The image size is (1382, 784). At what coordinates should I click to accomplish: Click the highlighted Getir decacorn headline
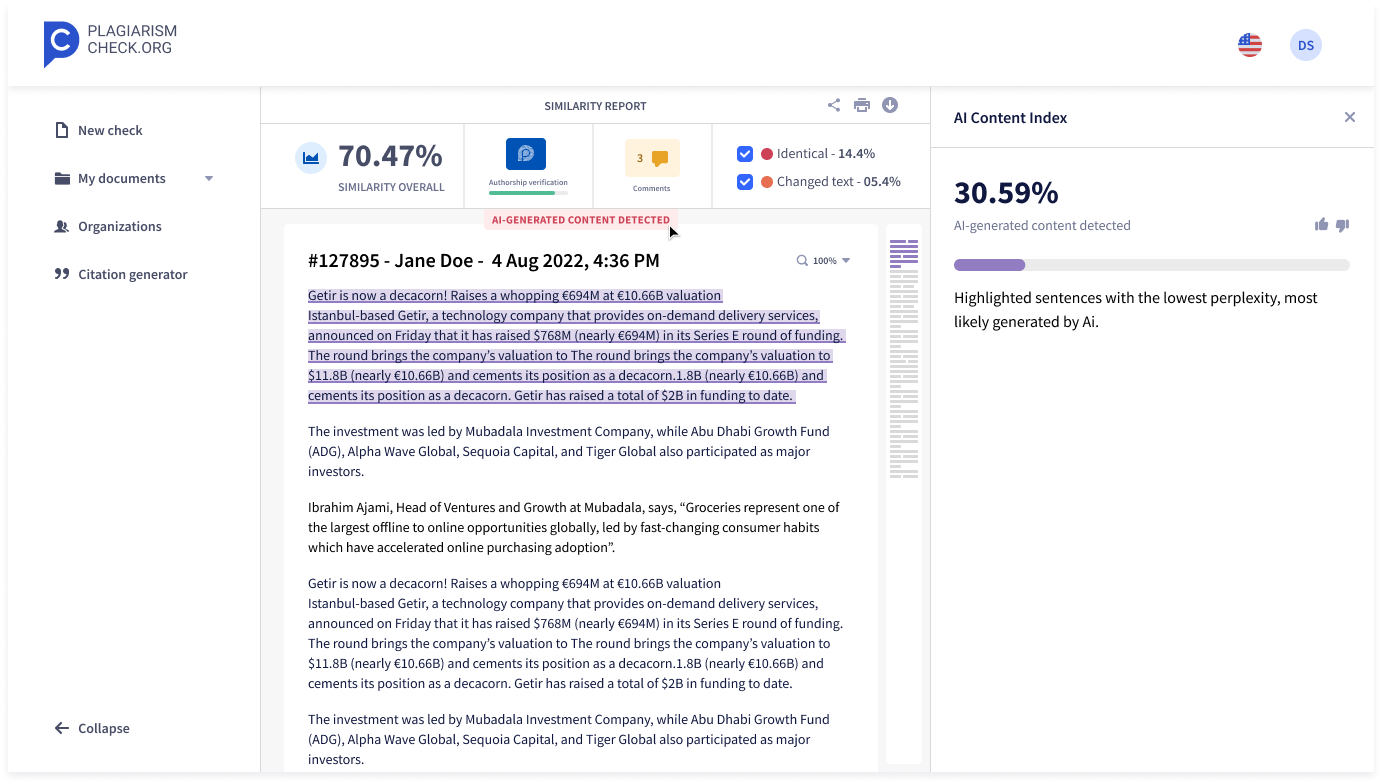[515, 295]
